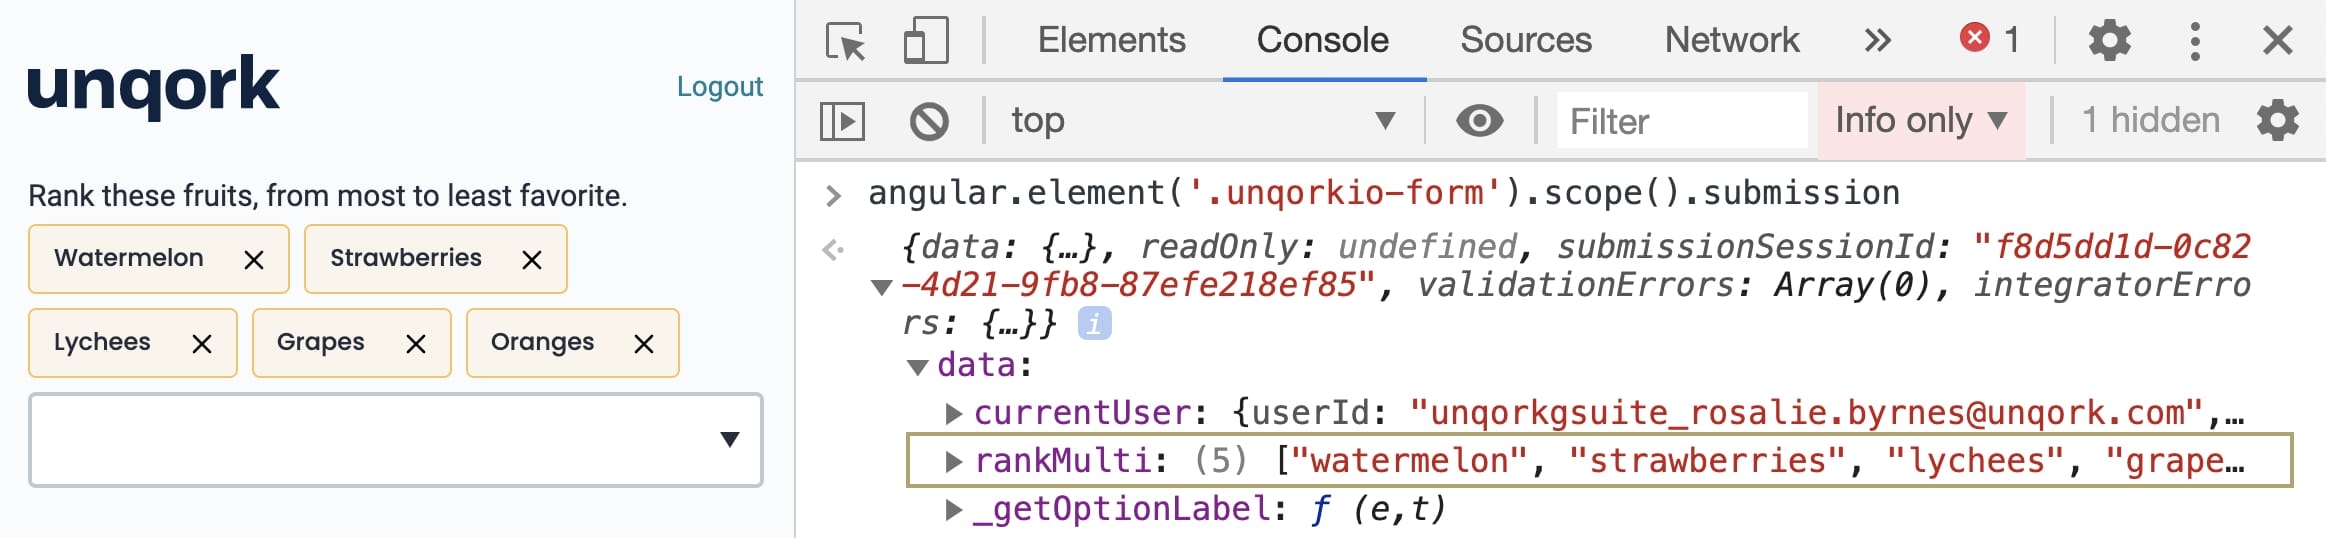Switch to the Elements tab
Viewport: 2326px width, 538px height.
[1111, 40]
